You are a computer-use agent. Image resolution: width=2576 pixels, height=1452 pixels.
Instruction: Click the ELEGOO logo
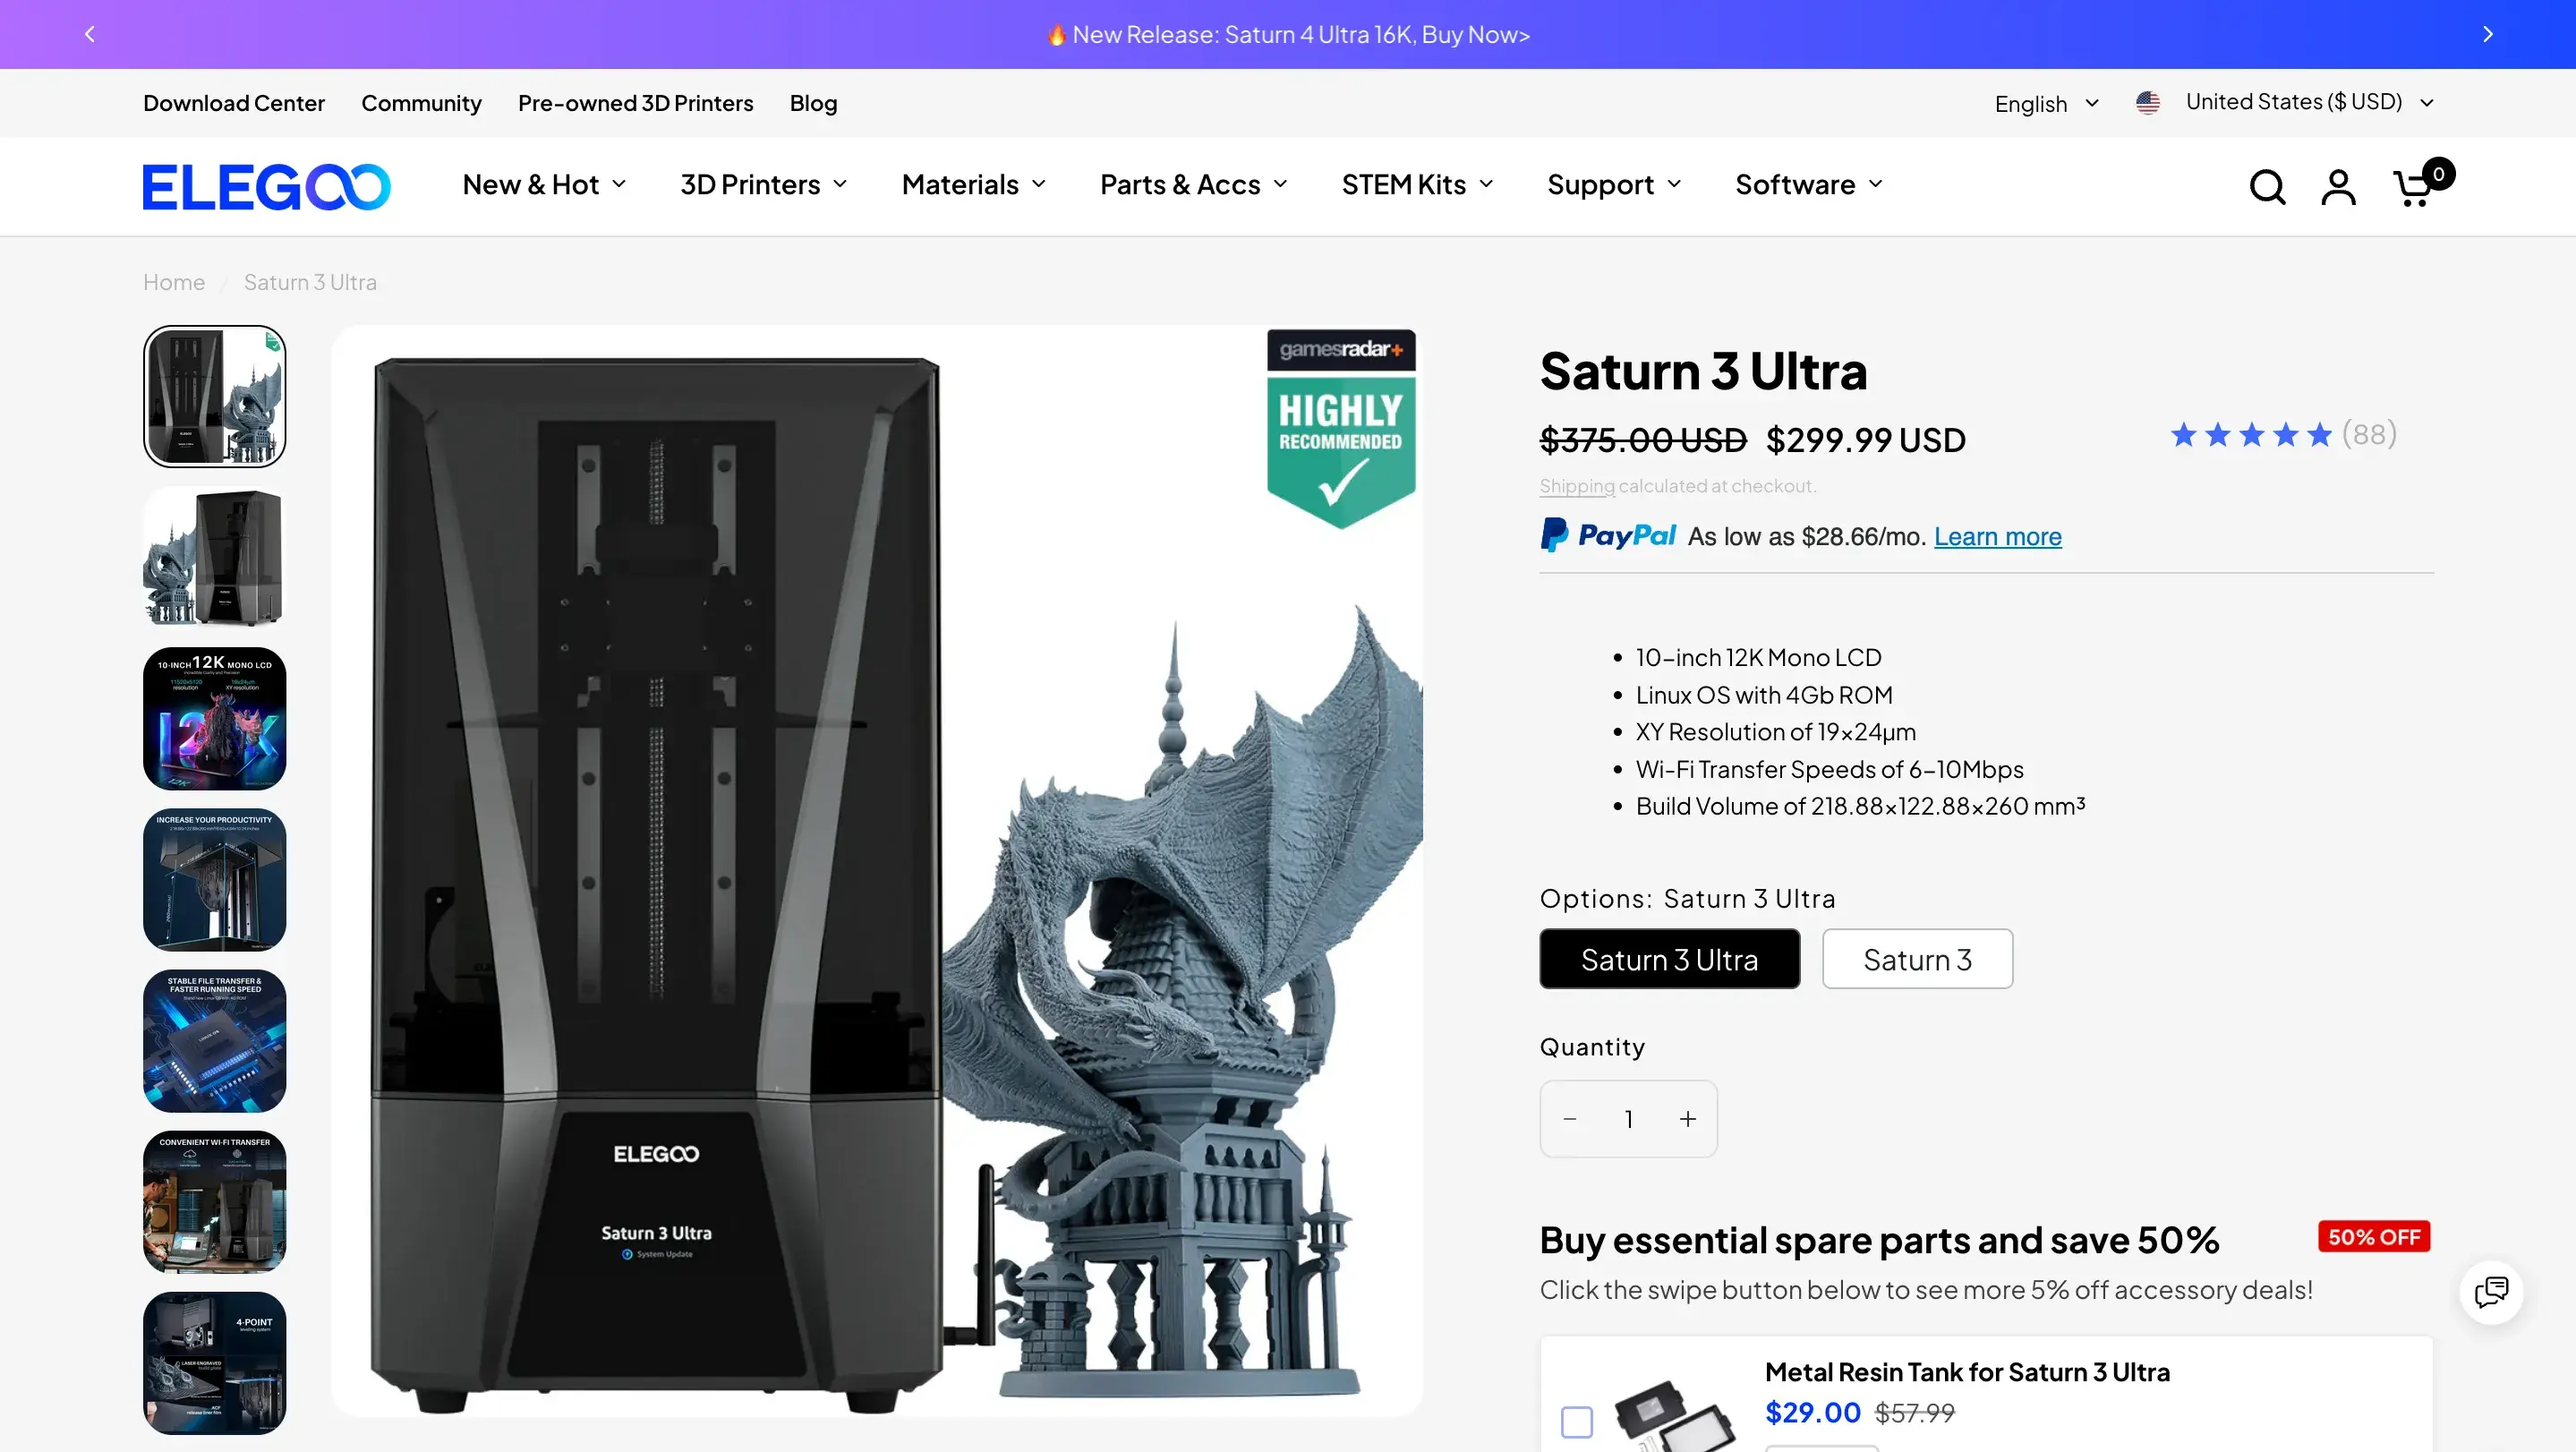coord(266,187)
